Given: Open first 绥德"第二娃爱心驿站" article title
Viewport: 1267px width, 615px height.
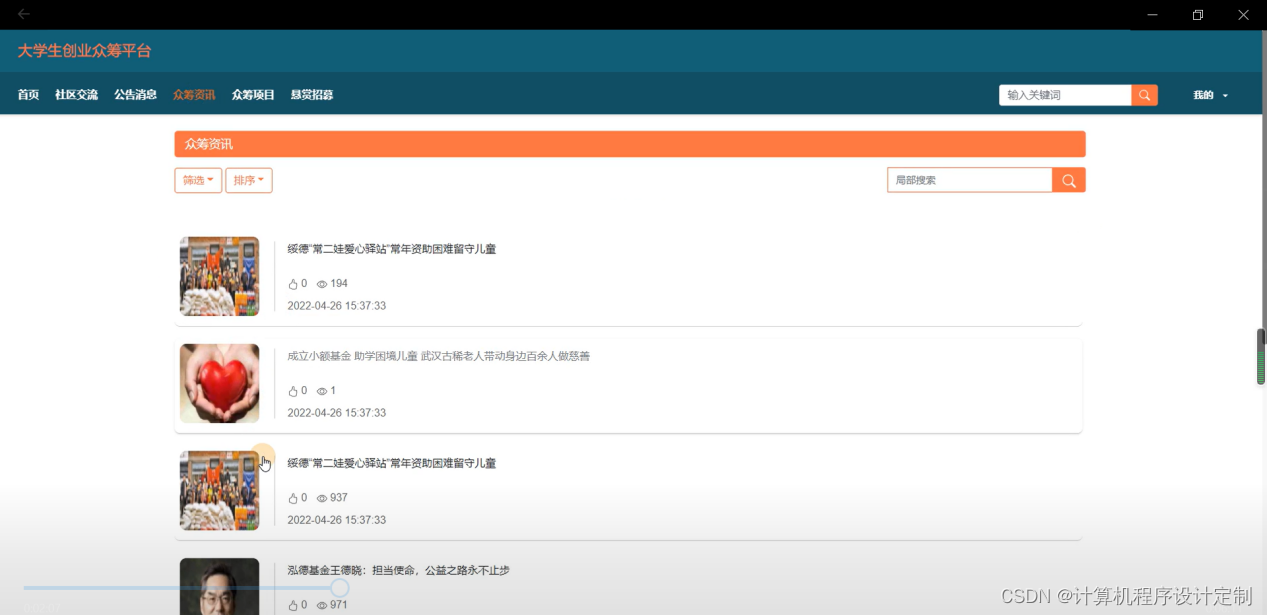Looking at the screenshot, I should (x=392, y=249).
